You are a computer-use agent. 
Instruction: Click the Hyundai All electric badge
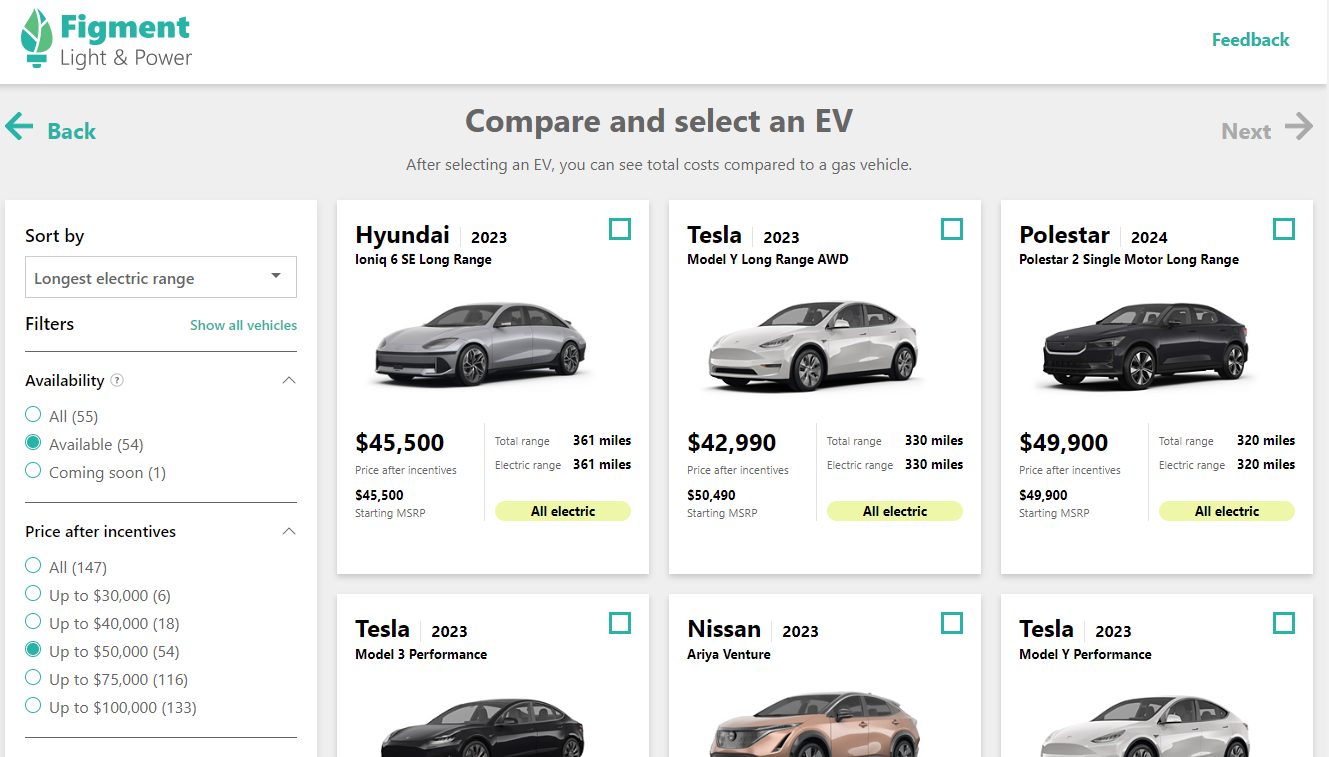(563, 511)
